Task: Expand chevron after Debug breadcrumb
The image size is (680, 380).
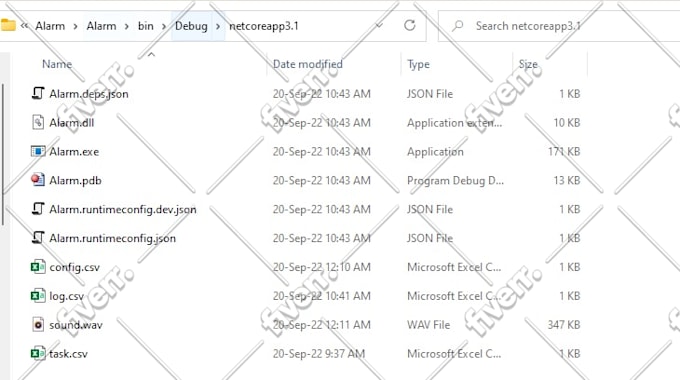Action: [x=218, y=26]
